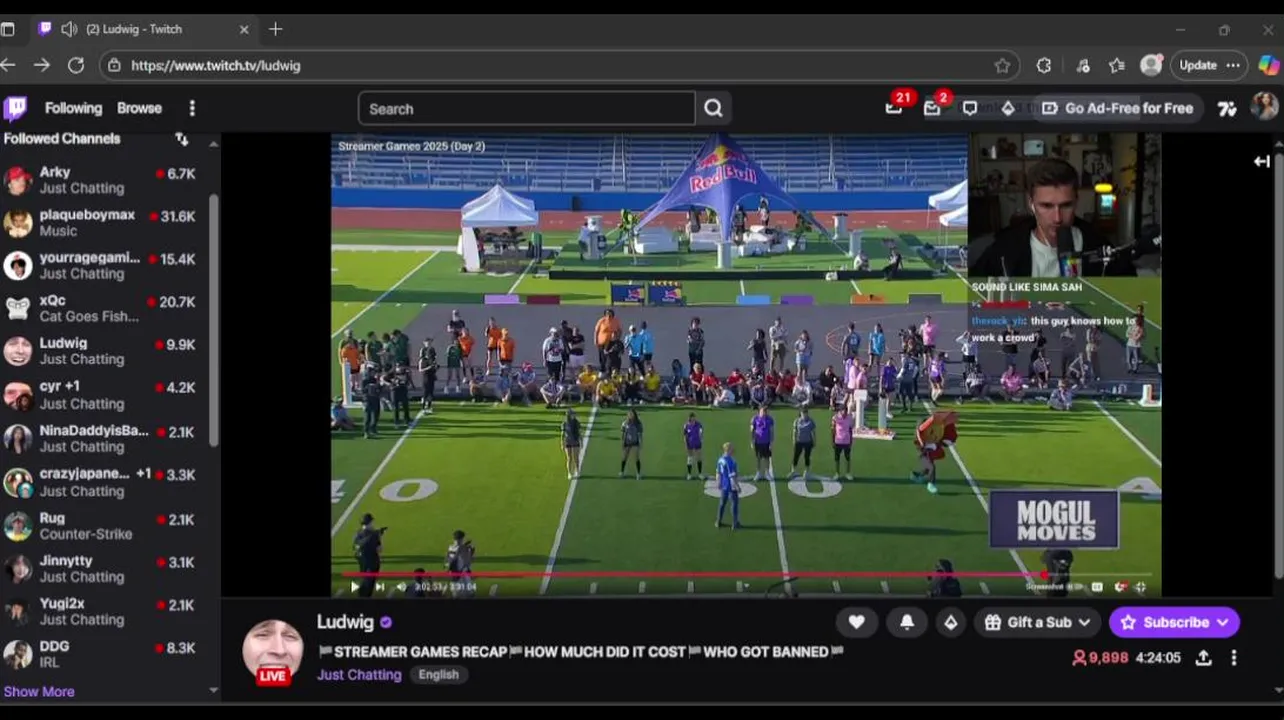Open the Rug Counter-Strike channel row
This screenshot has height=720, width=1284.
coord(108,525)
